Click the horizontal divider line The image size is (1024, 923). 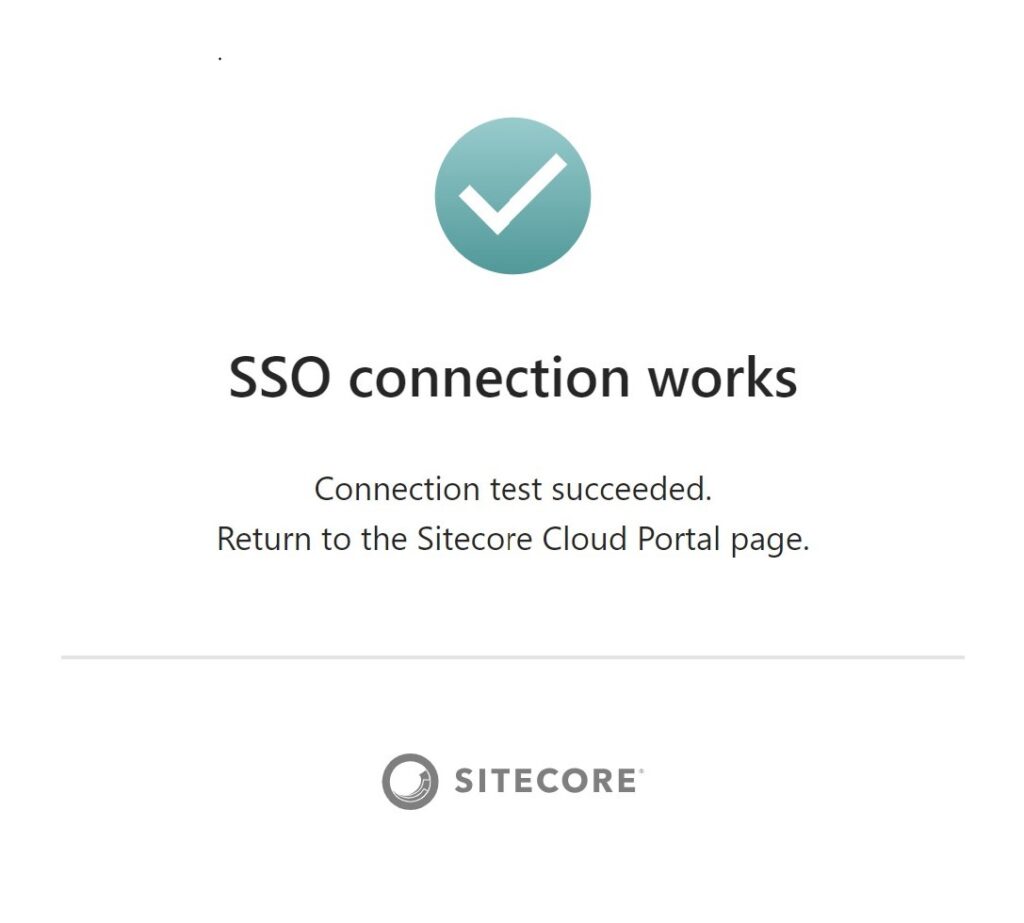click(513, 657)
